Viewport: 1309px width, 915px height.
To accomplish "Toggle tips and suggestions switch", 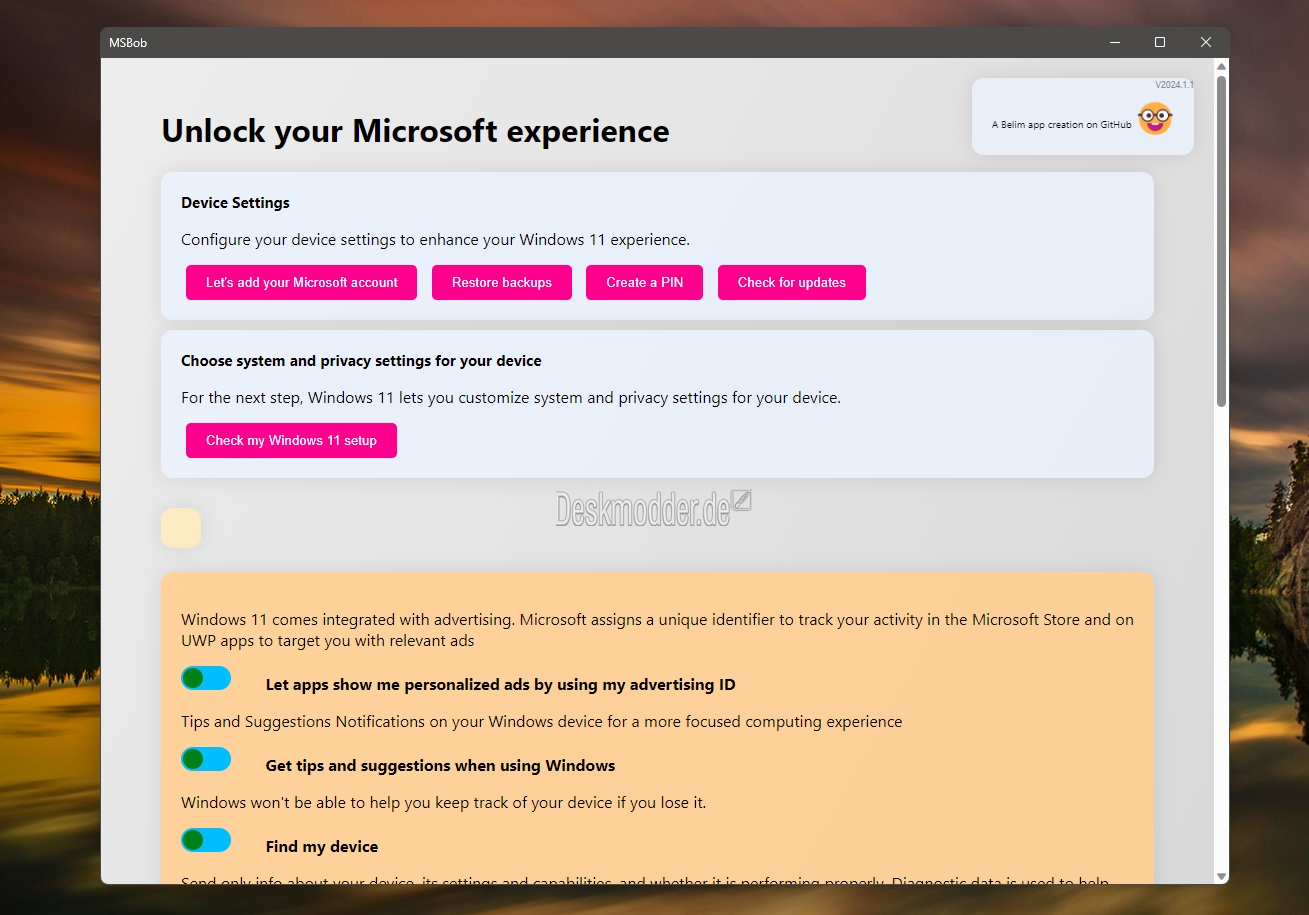I will coord(206,759).
